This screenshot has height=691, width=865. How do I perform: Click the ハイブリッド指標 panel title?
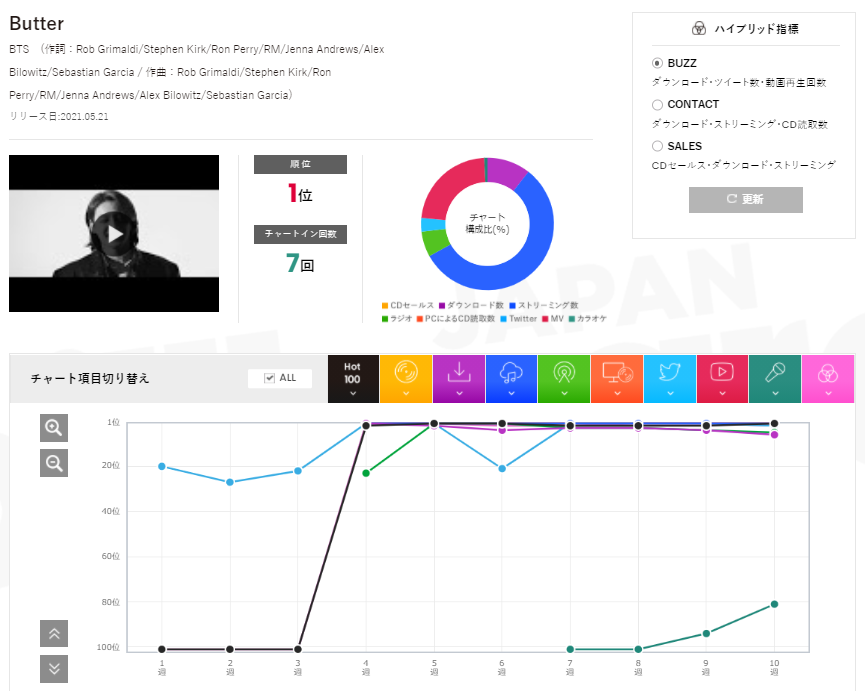pos(756,29)
